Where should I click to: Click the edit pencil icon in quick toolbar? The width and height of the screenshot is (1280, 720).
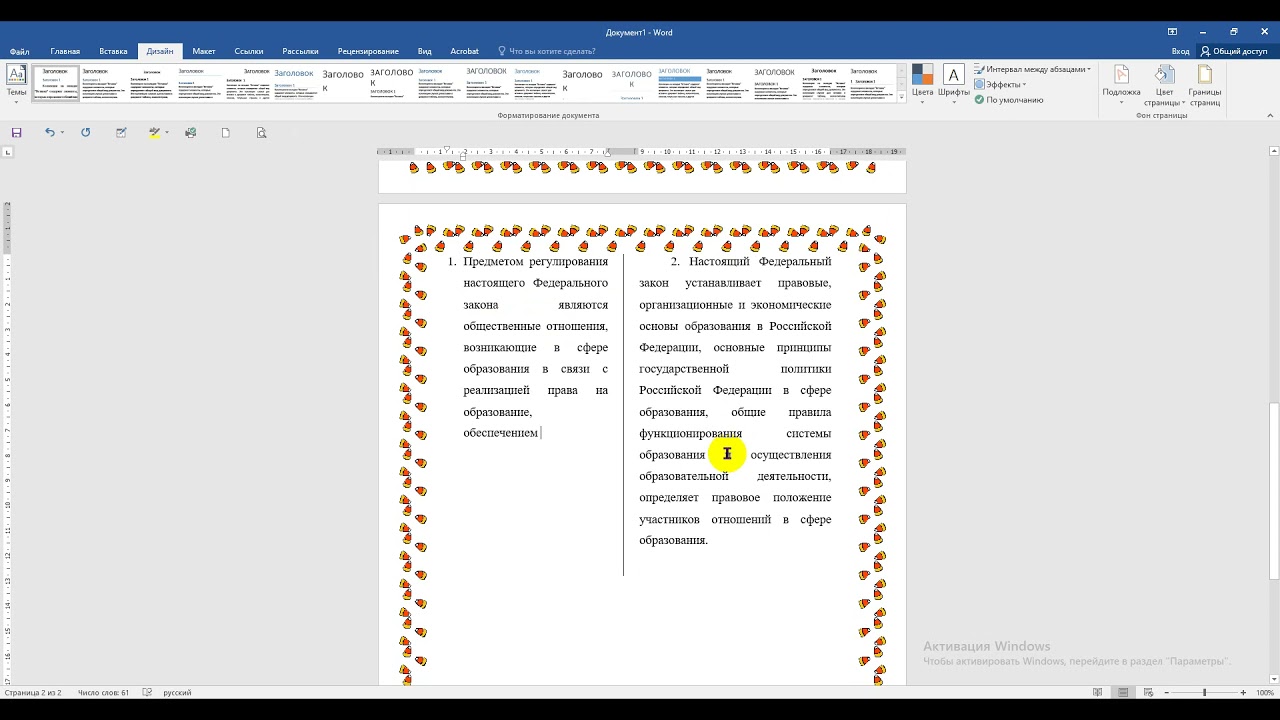[x=121, y=132]
